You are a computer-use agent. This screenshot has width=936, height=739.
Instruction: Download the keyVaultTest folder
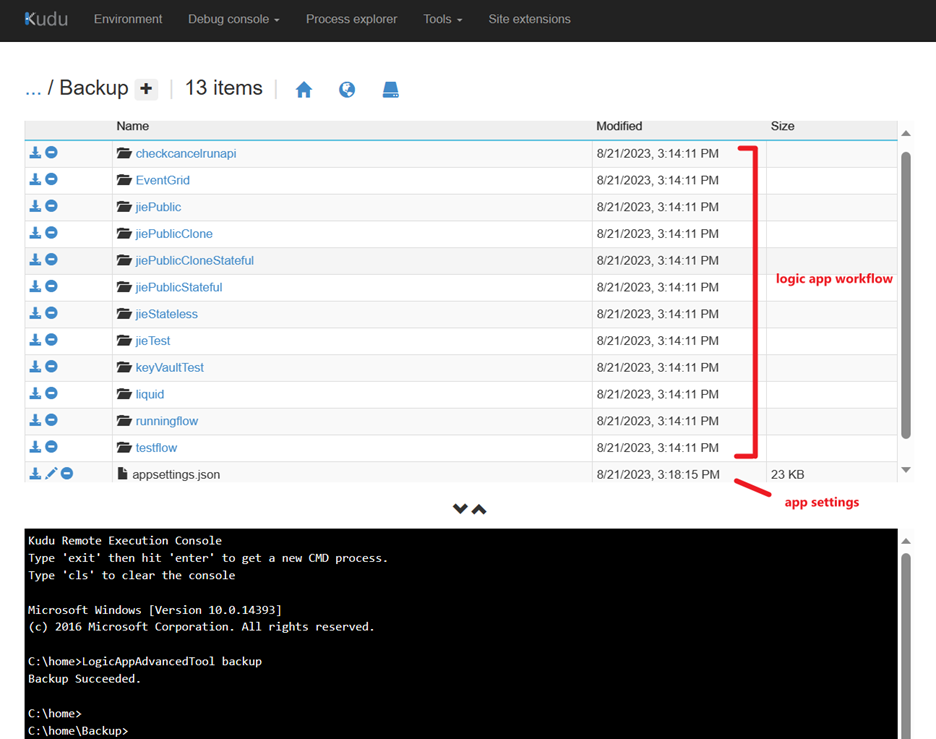pyautogui.click(x=35, y=367)
